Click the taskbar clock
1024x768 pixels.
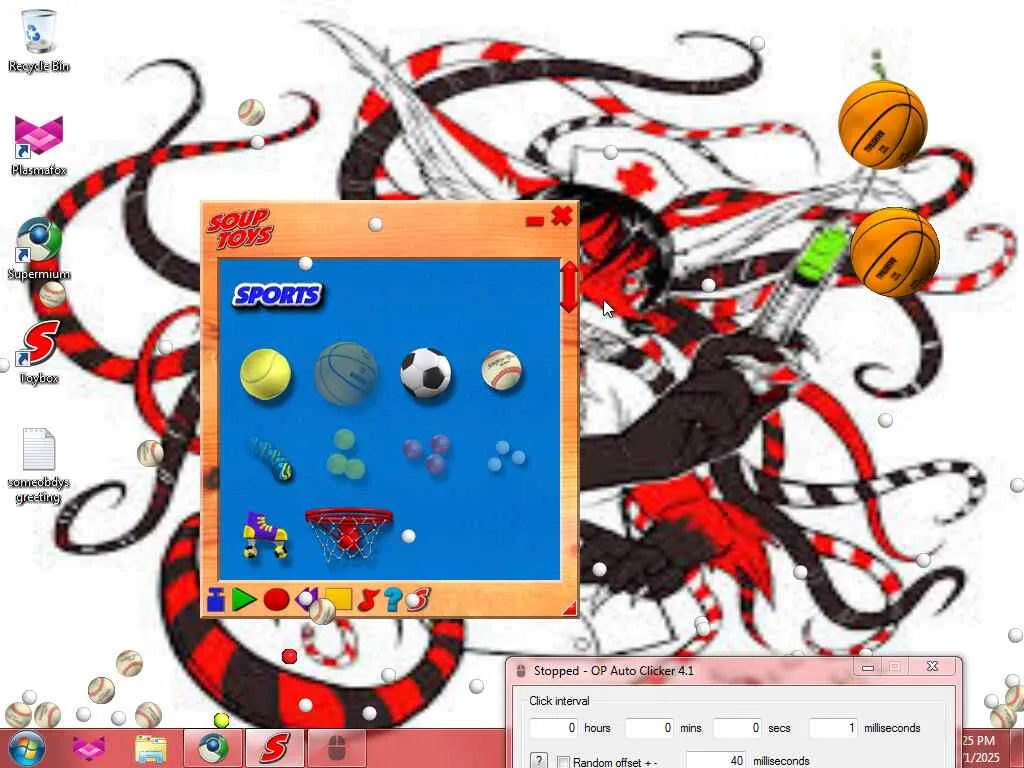pyautogui.click(x=980, y=749)
